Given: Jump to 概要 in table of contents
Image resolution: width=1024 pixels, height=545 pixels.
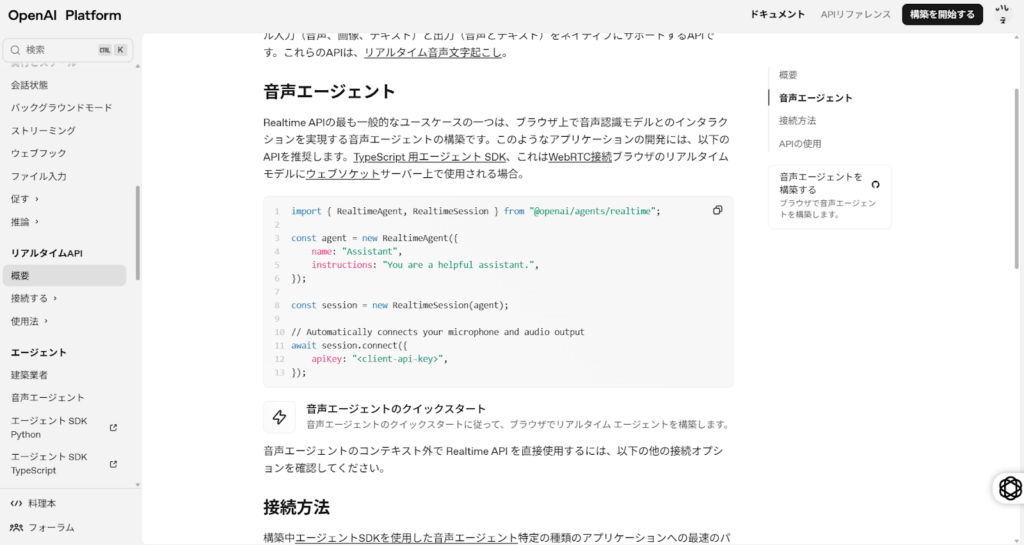Looking at the screenshot, I should coord(788,75).
